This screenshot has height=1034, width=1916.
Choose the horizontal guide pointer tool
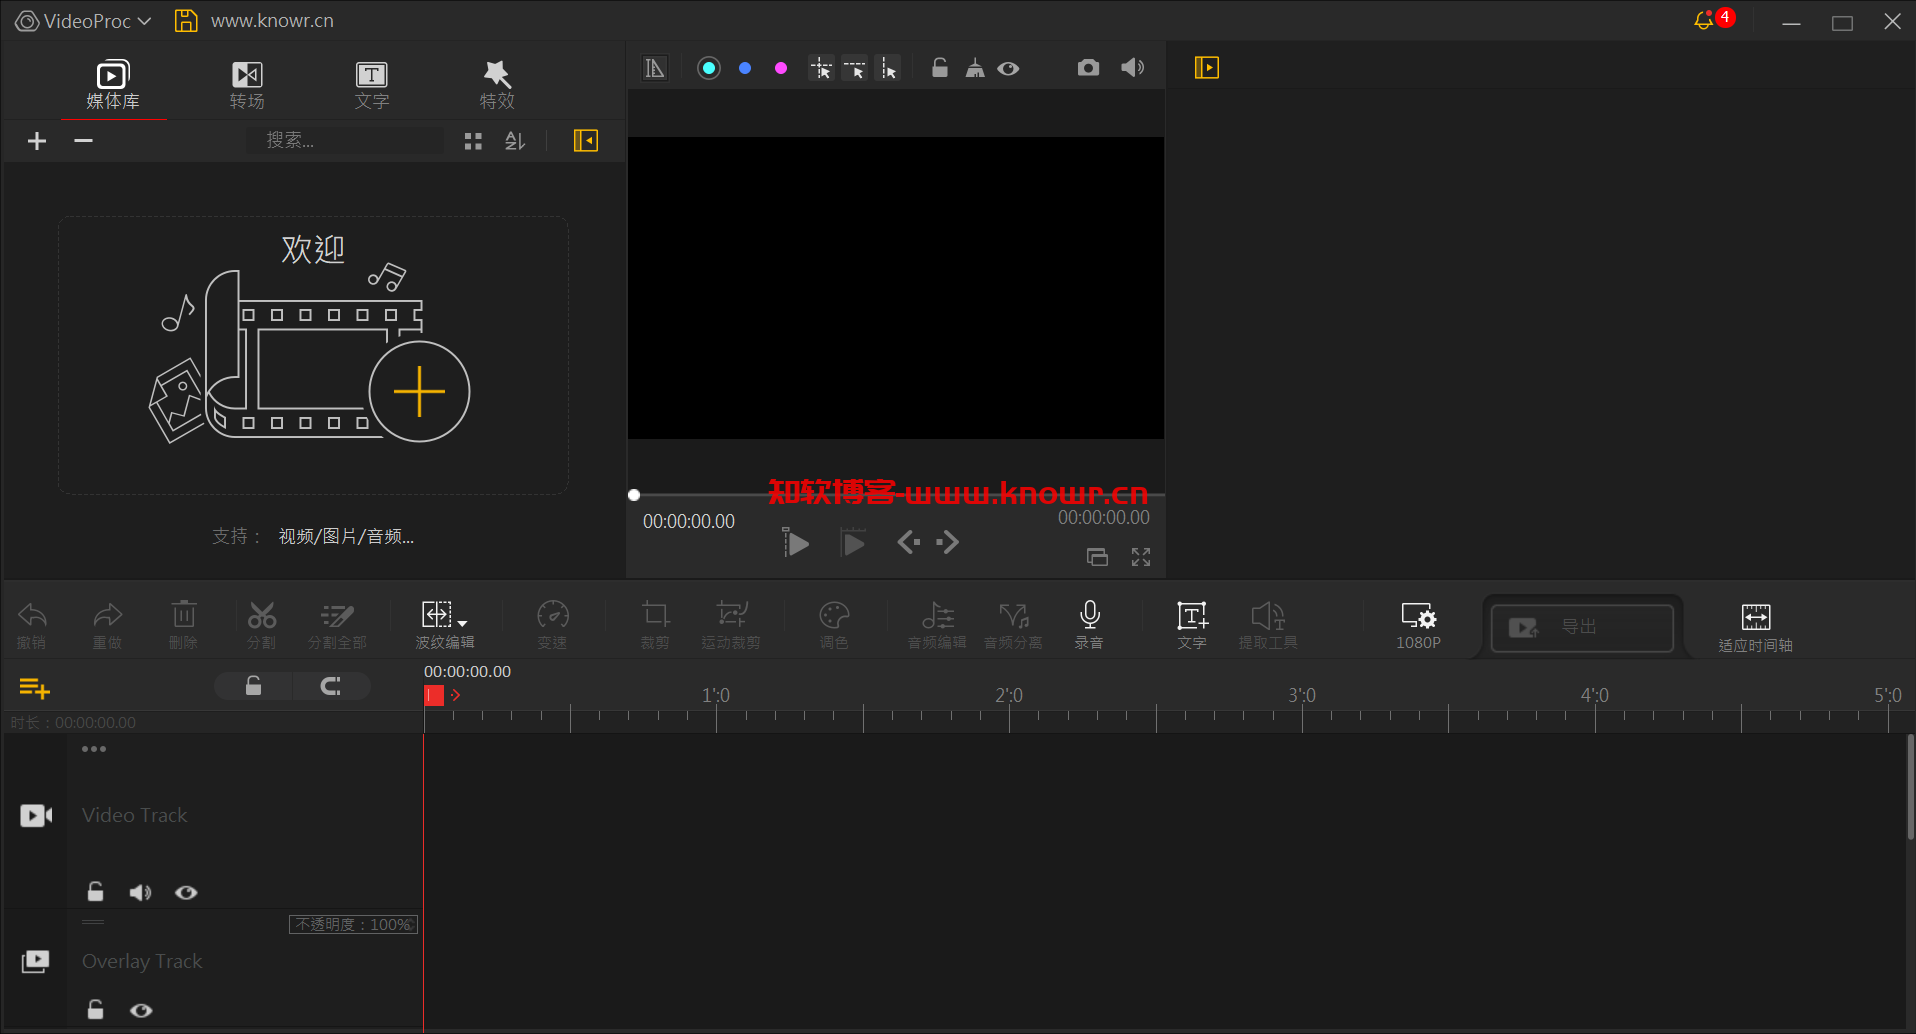(x=855, y=68)
